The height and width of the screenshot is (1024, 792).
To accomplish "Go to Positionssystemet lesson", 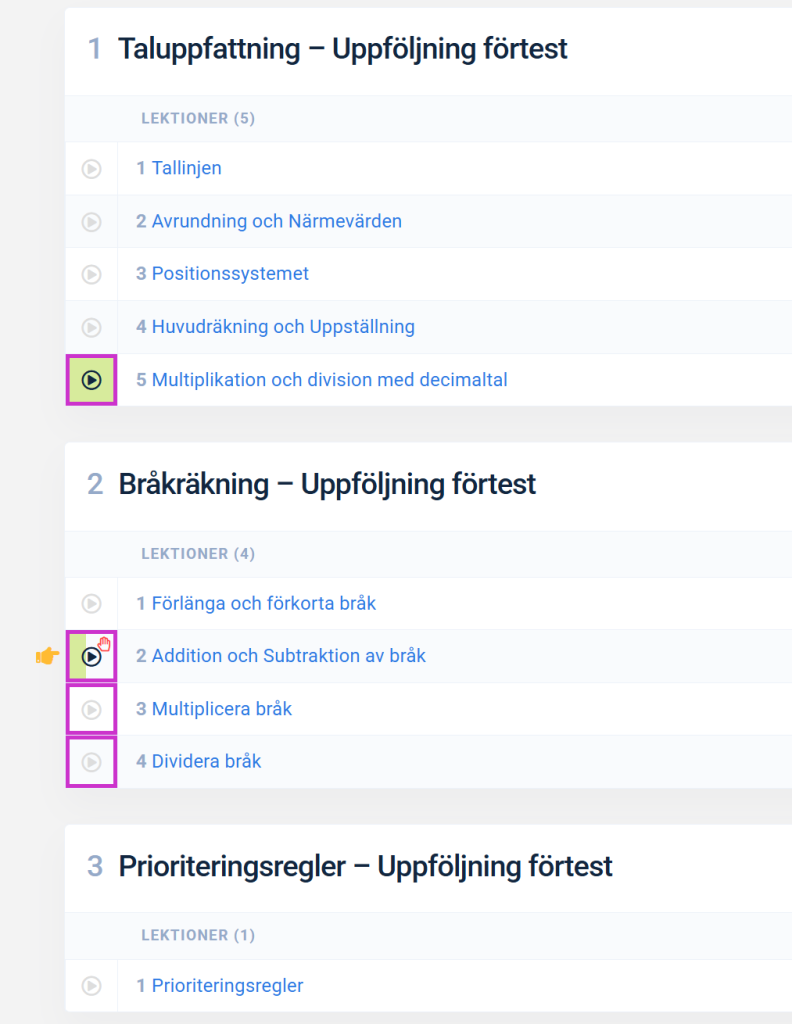I will coord(230,274).
